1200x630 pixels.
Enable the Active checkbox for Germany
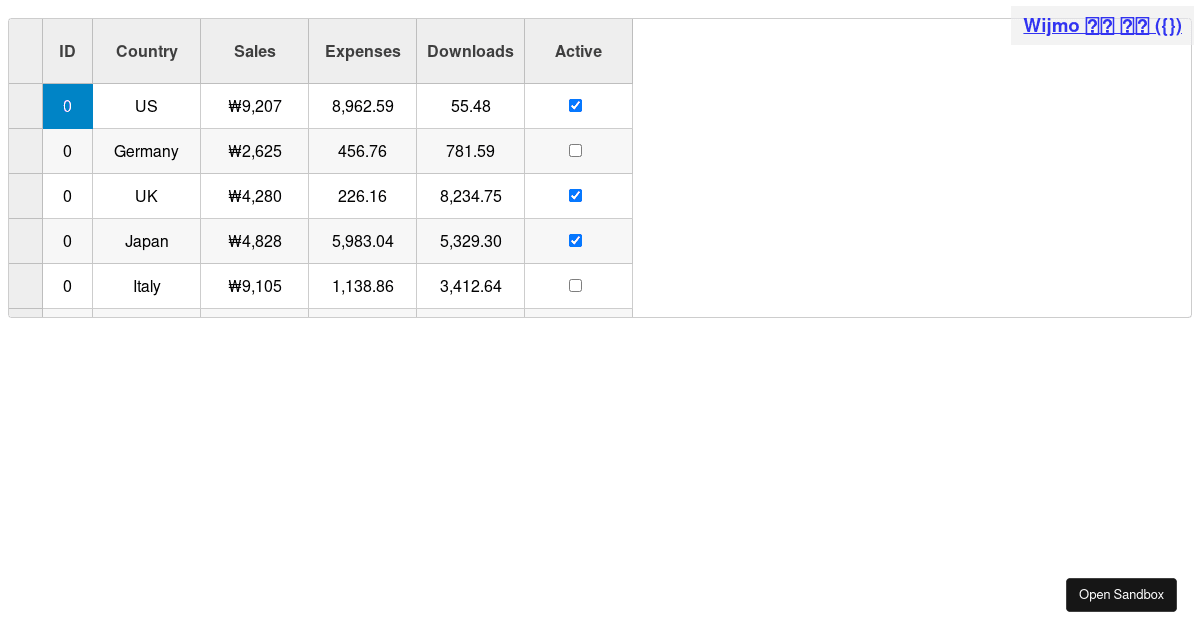pyautogui.click(x=575, y=151)
